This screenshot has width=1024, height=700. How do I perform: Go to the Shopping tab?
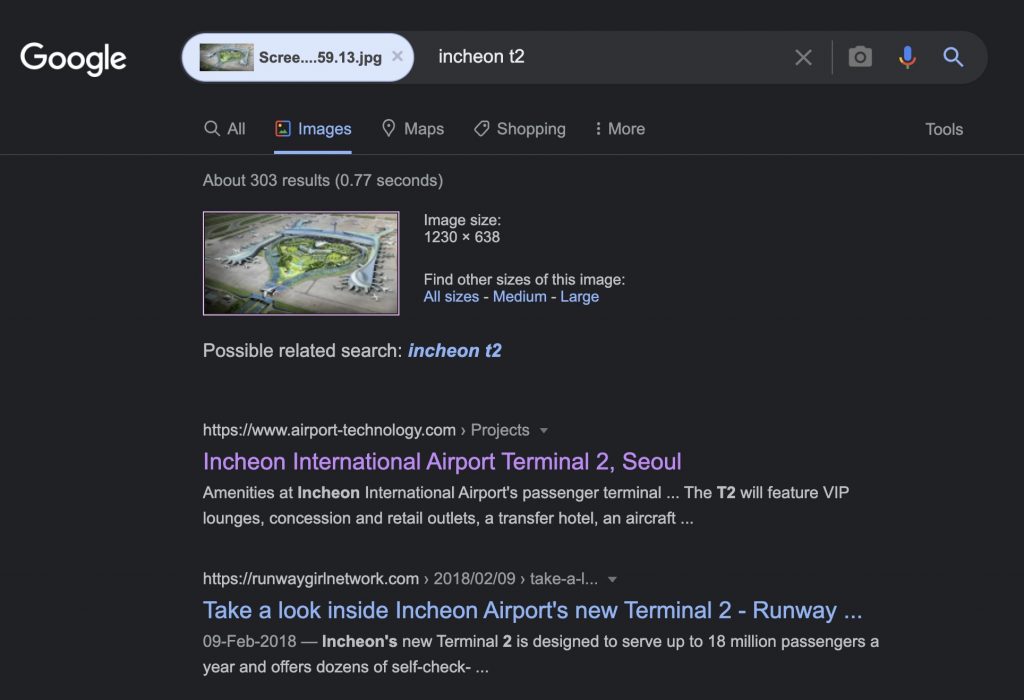point(520,129)
